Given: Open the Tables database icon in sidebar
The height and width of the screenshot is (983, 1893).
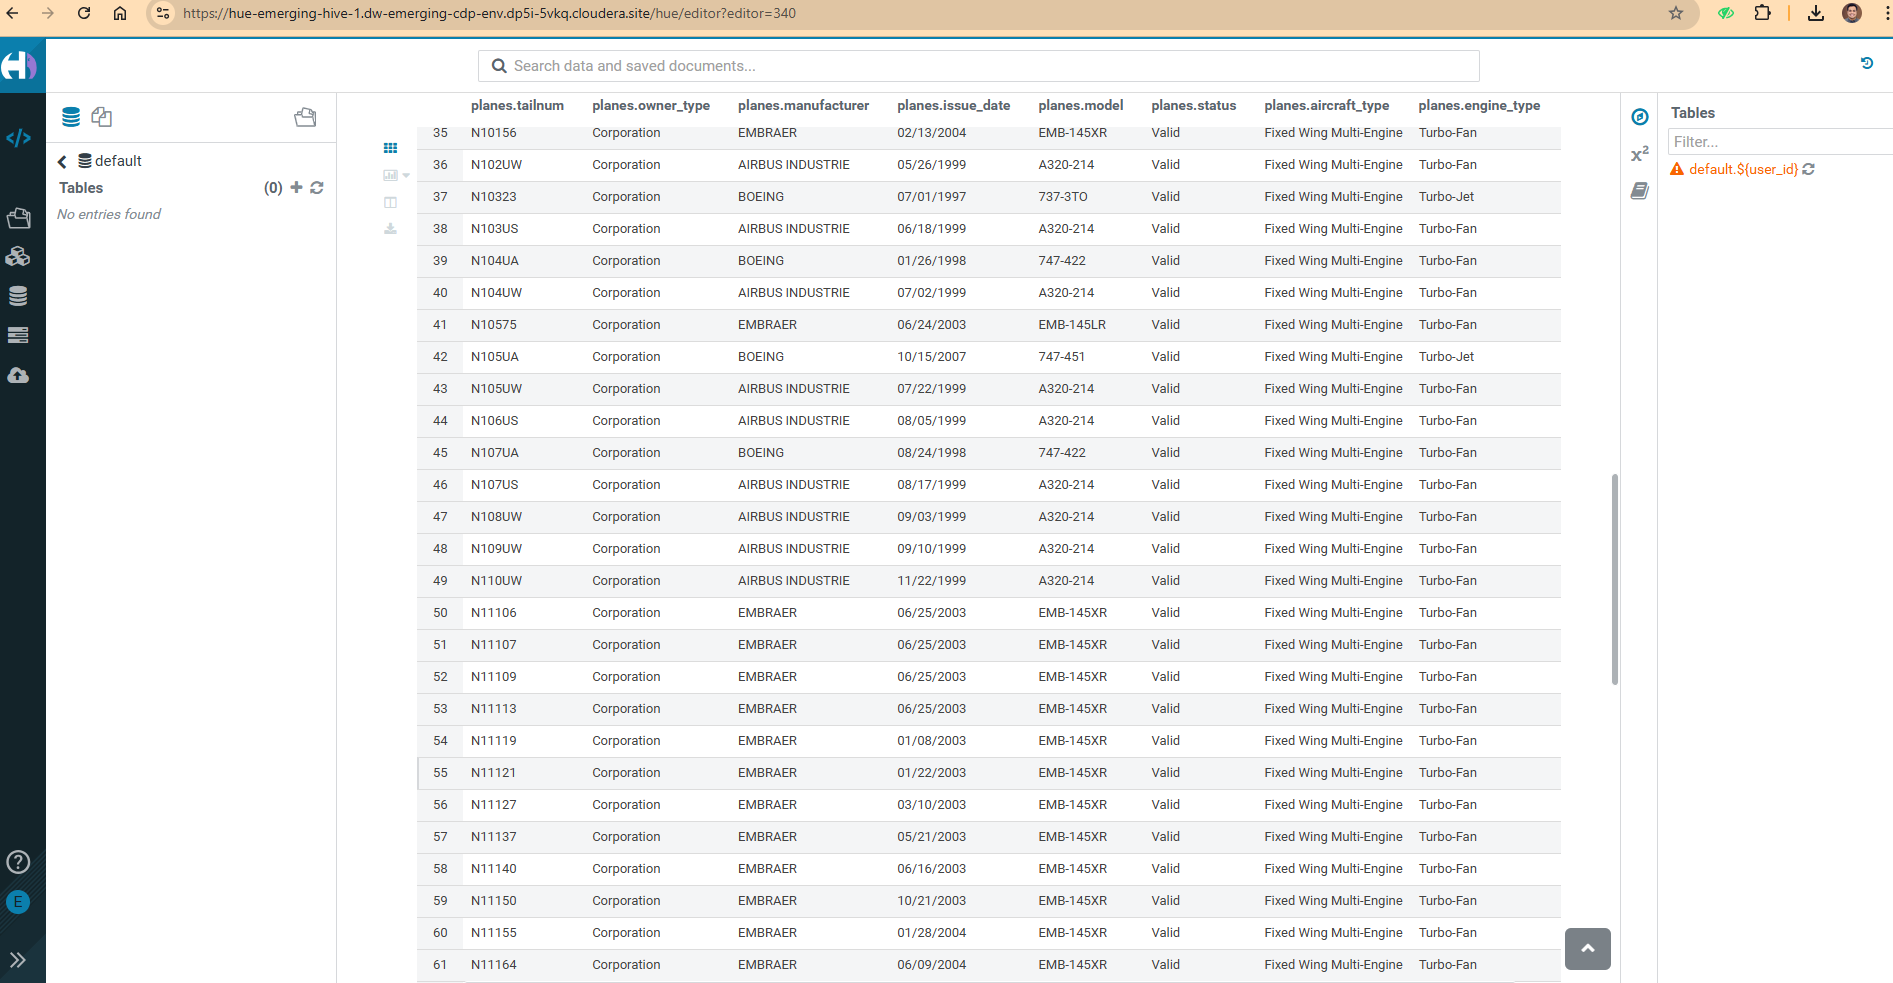Looking at the screenshot, I should pyautogui.click(x=18, y=296).
